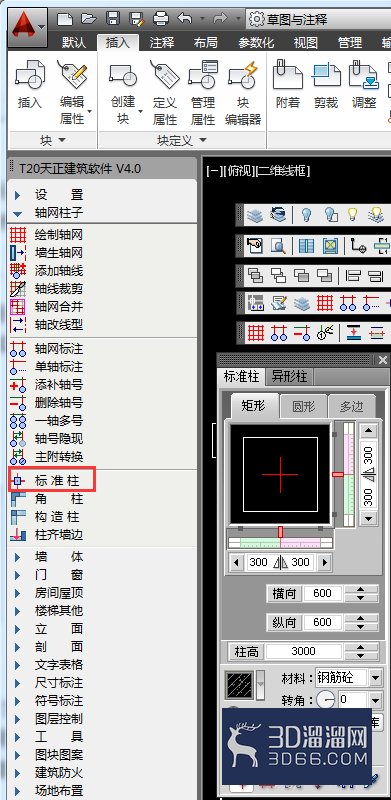Switch to the 参数化 ribbon tab
This screenshot has width=391, height=800.
[256, 42]
